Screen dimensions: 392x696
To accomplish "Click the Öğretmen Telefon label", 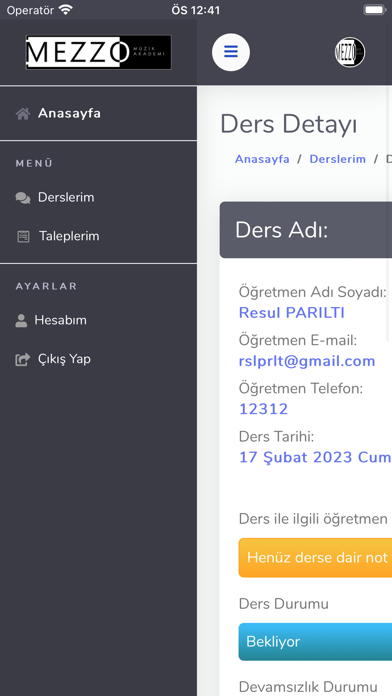I will [x=301, y=388].
